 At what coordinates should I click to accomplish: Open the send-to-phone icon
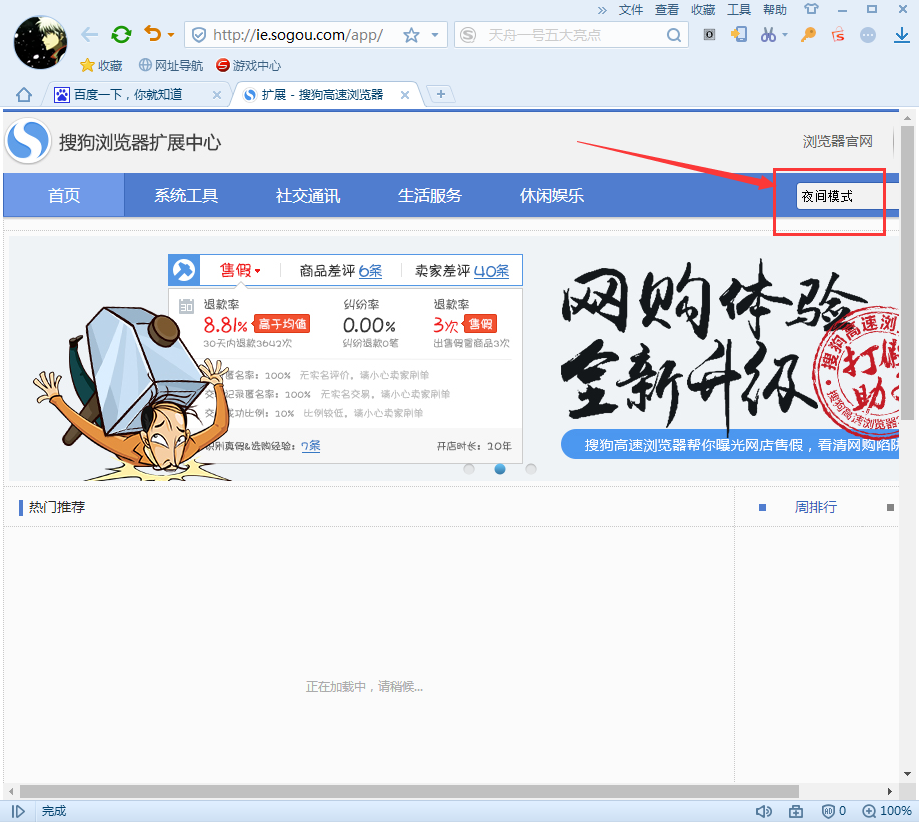coord(738,35)
